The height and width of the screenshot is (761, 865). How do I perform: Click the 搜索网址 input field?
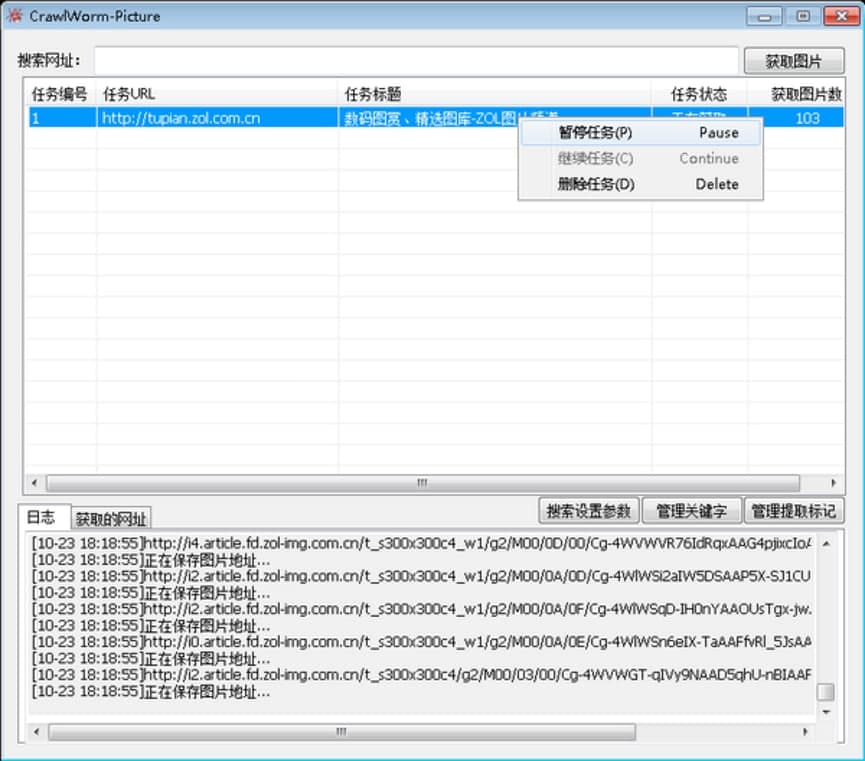point(416,61)
